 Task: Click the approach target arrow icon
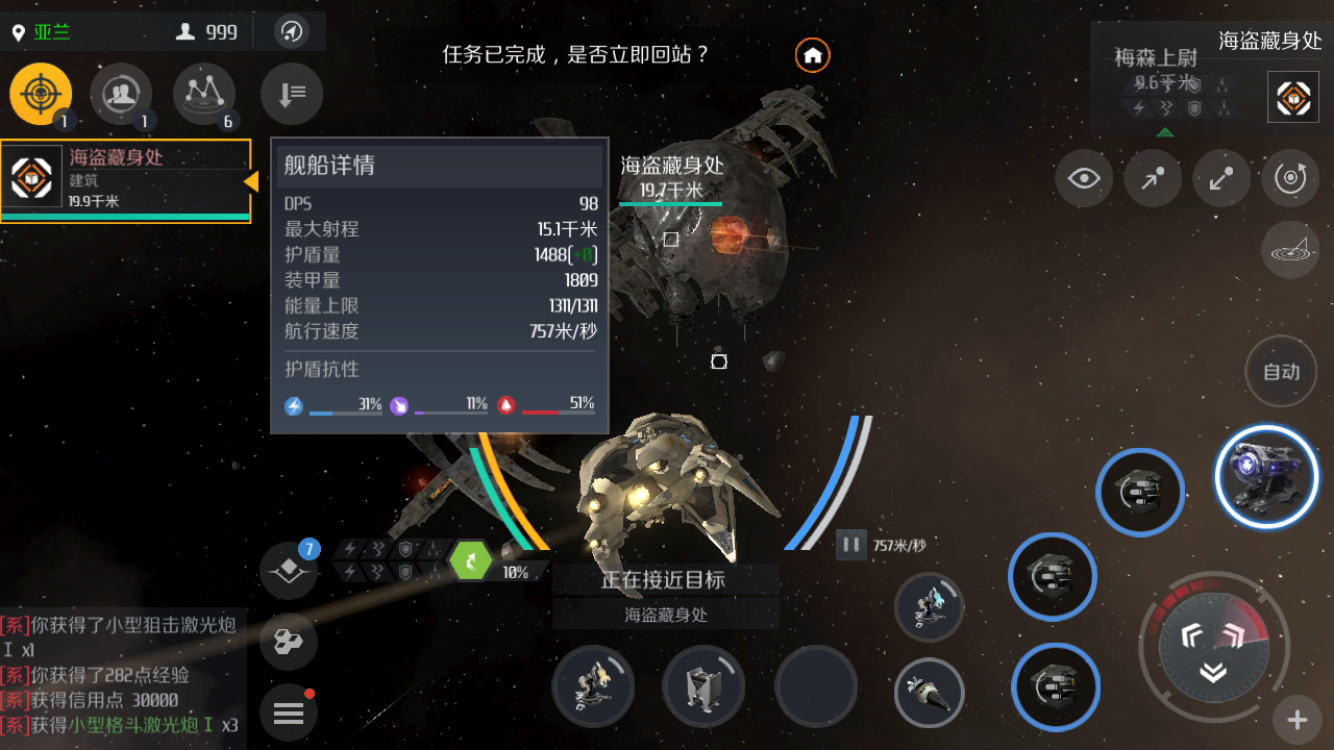(1153, 179)
